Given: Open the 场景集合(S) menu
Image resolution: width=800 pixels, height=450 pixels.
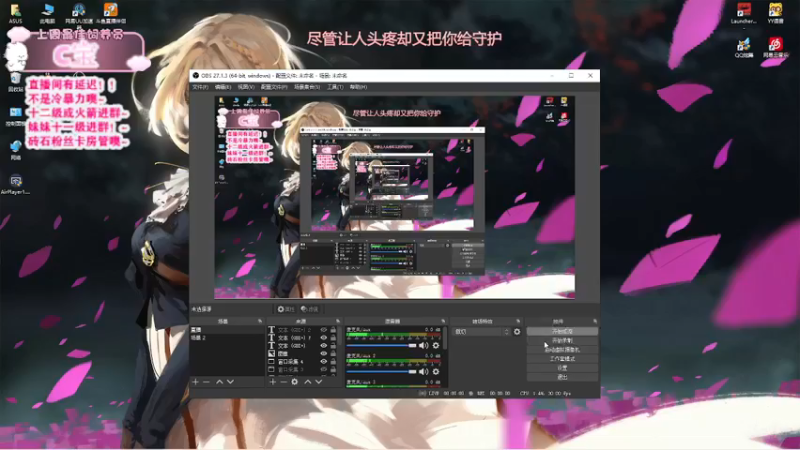Looking at the screenshot, I should click(307, 87).
